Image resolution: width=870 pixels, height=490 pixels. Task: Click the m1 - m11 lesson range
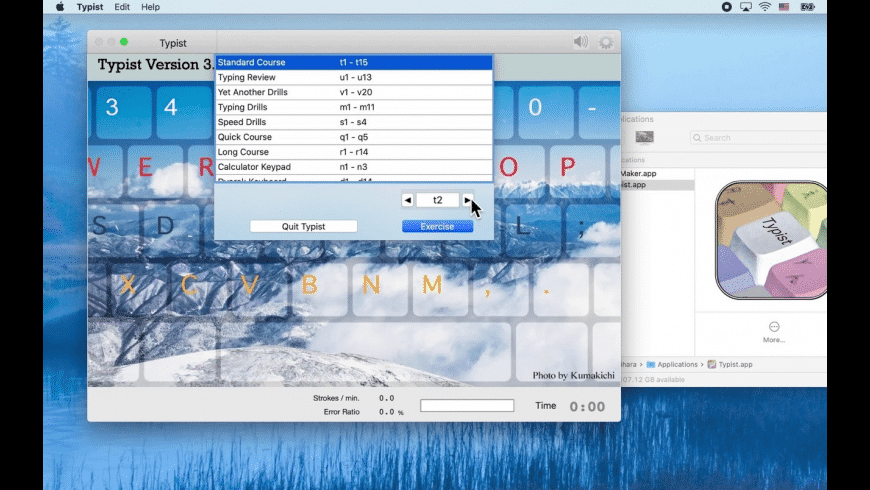pyautogui.click(x=357, y=107)
